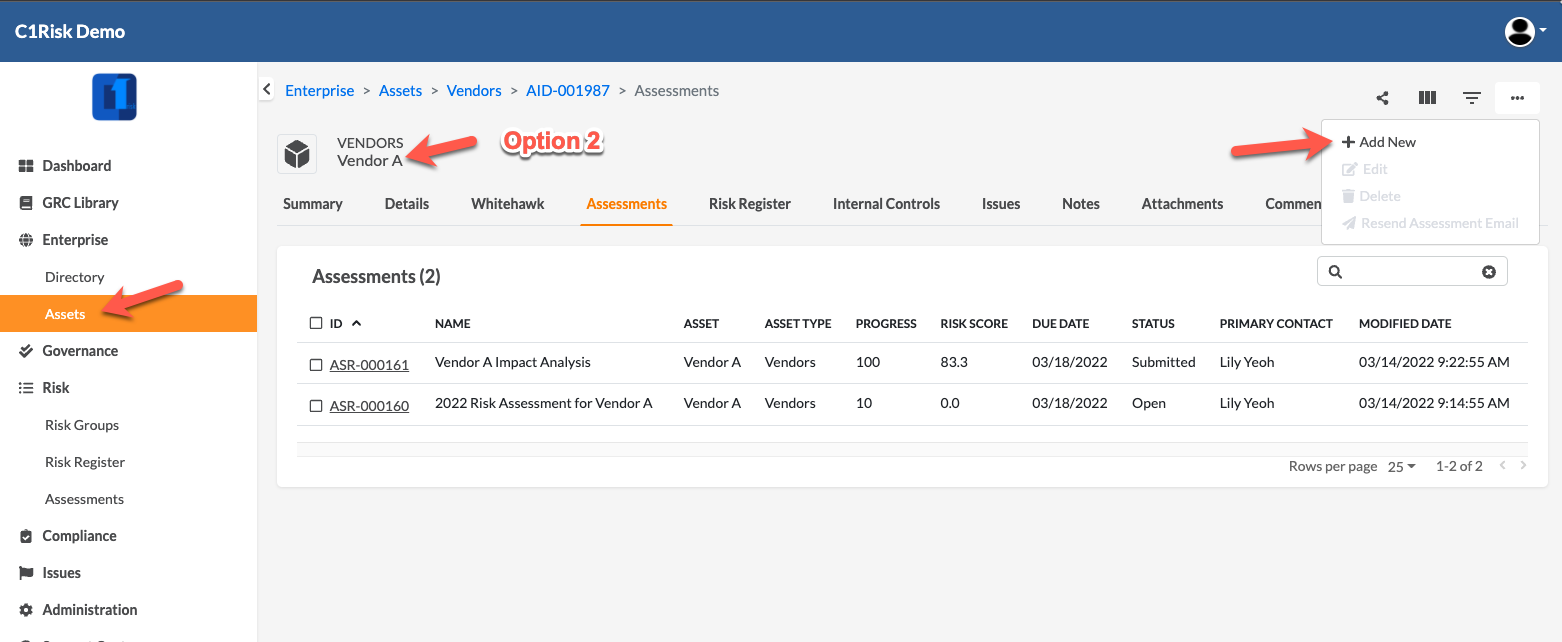Open the Internal Controls tab

pos(887,204)
